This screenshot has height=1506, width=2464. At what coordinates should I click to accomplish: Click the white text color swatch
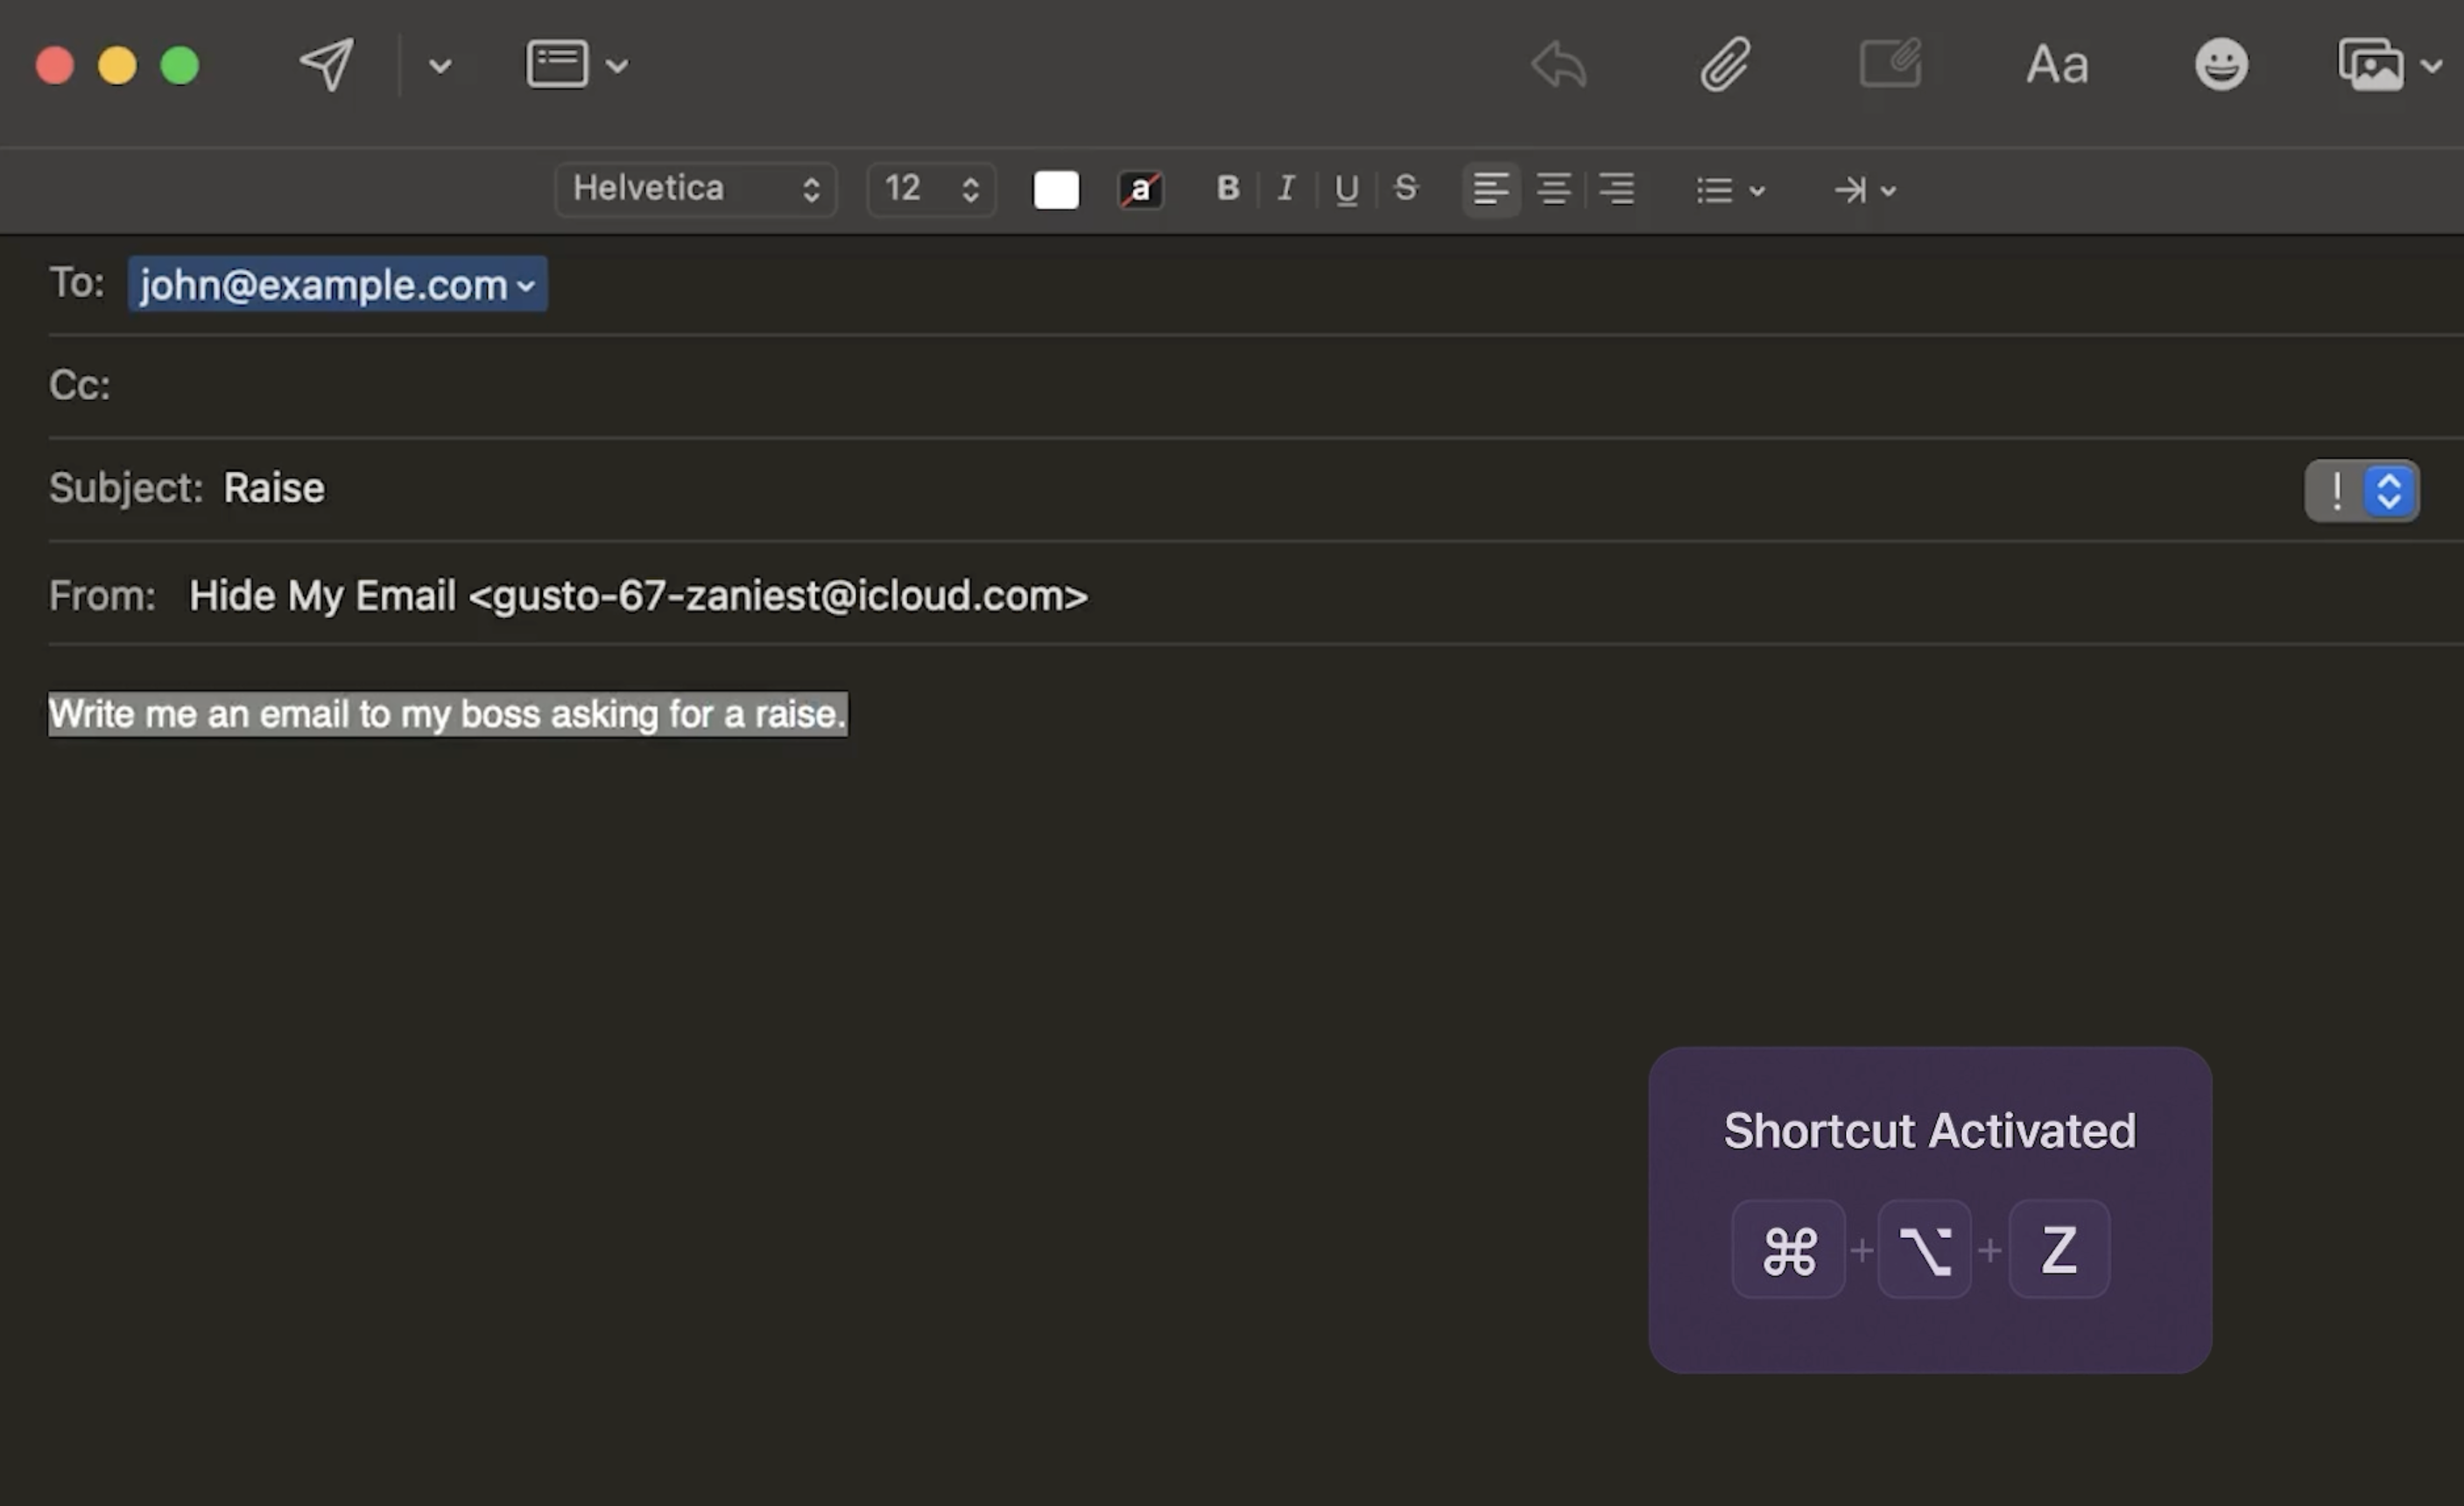[x=1055, y=189]
